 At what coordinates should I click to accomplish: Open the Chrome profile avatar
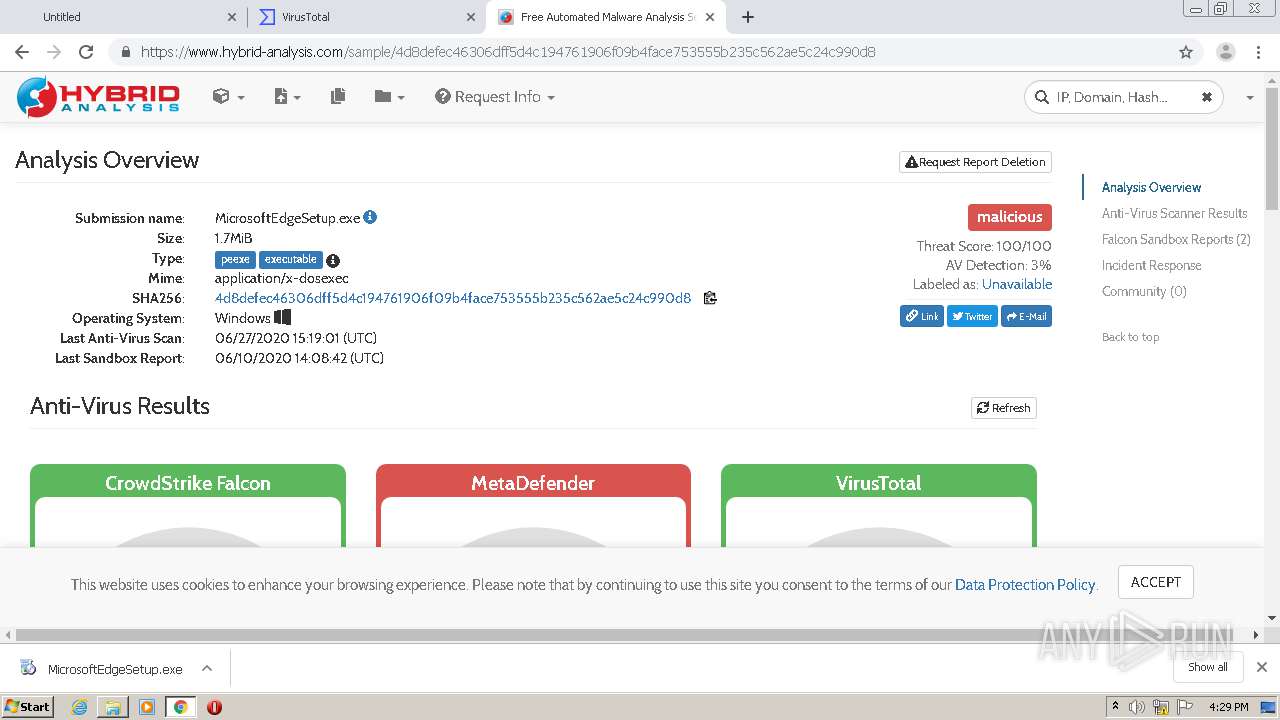tap(1226, 52)
